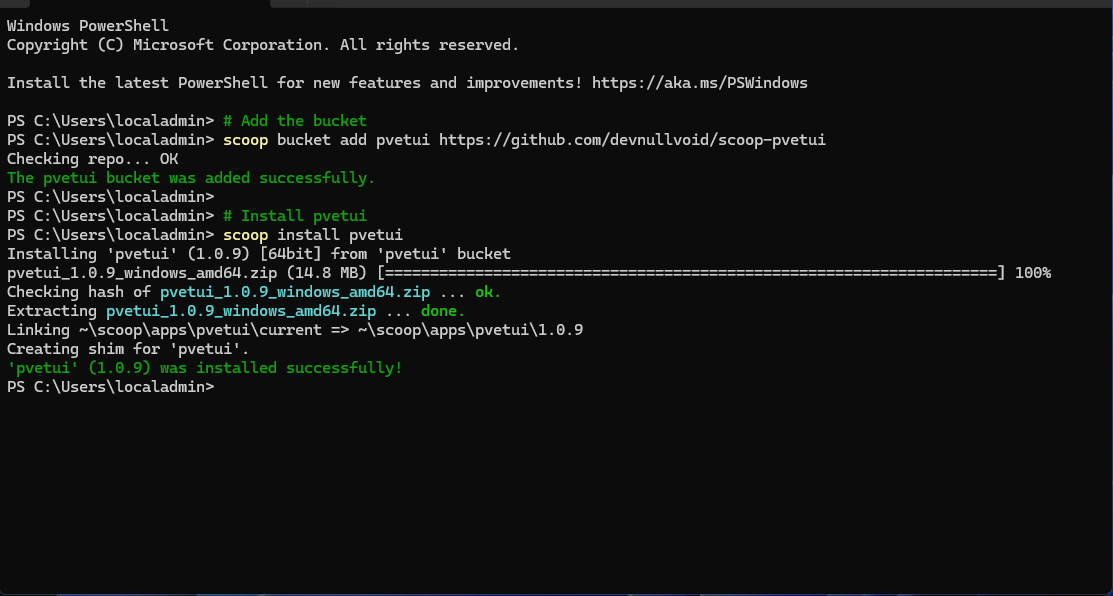Viewport: 1113px width, 596px height.
Task: Click the "Creating shim for 'pvetui'." line
Action: pyautogui.click(x=128, y=349)
